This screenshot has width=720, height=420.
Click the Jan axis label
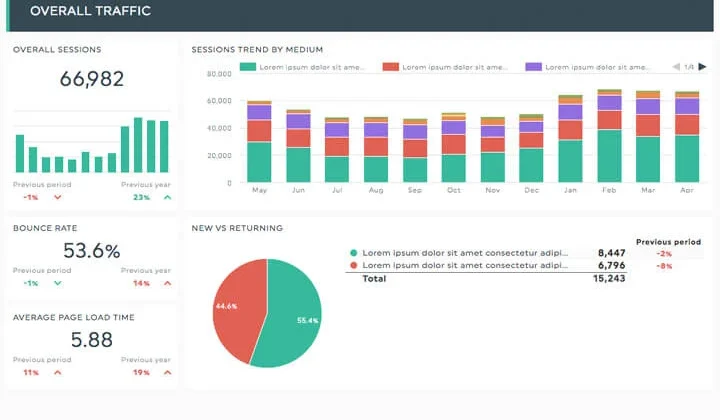[x=570, y=190]
